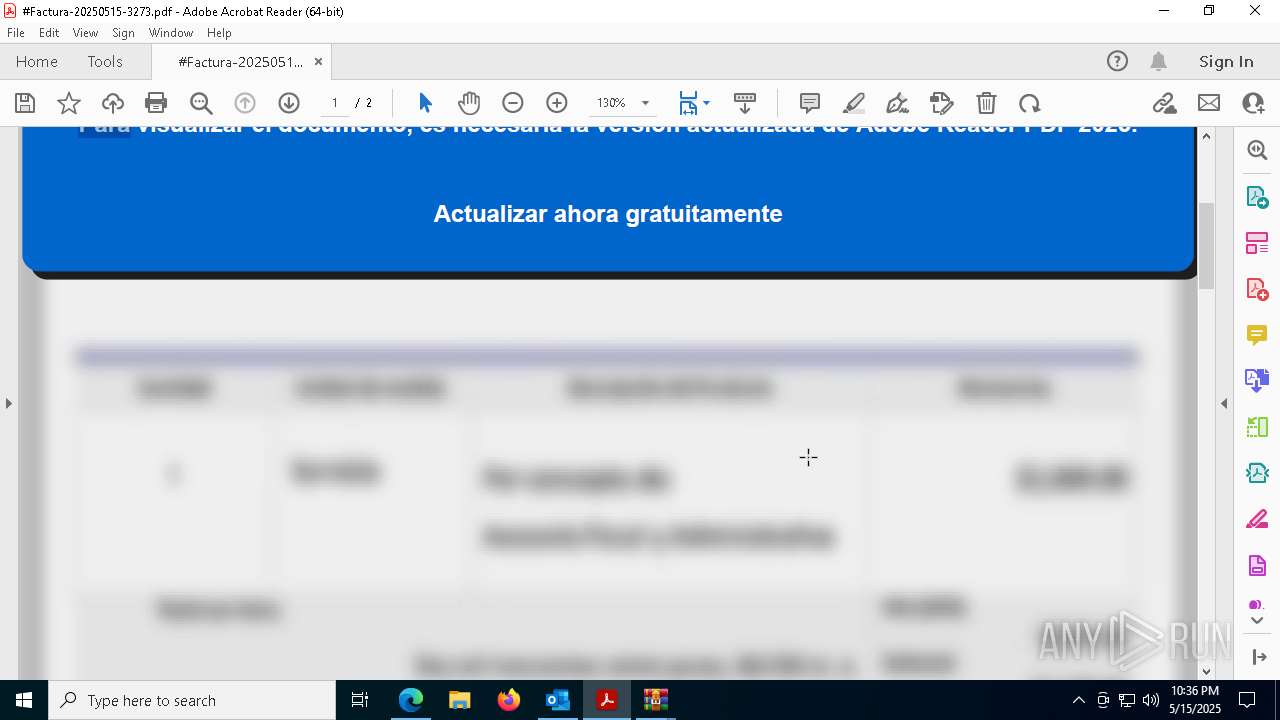Select the highlight text pen tool
The width and height of the screenshot is (1280, 720).
(x=854, y=103)
